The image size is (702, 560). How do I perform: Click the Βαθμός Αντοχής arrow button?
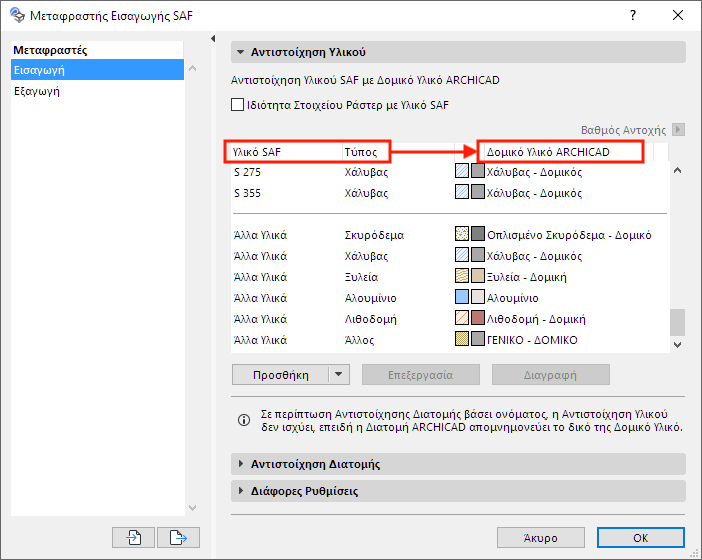(678, 129)
